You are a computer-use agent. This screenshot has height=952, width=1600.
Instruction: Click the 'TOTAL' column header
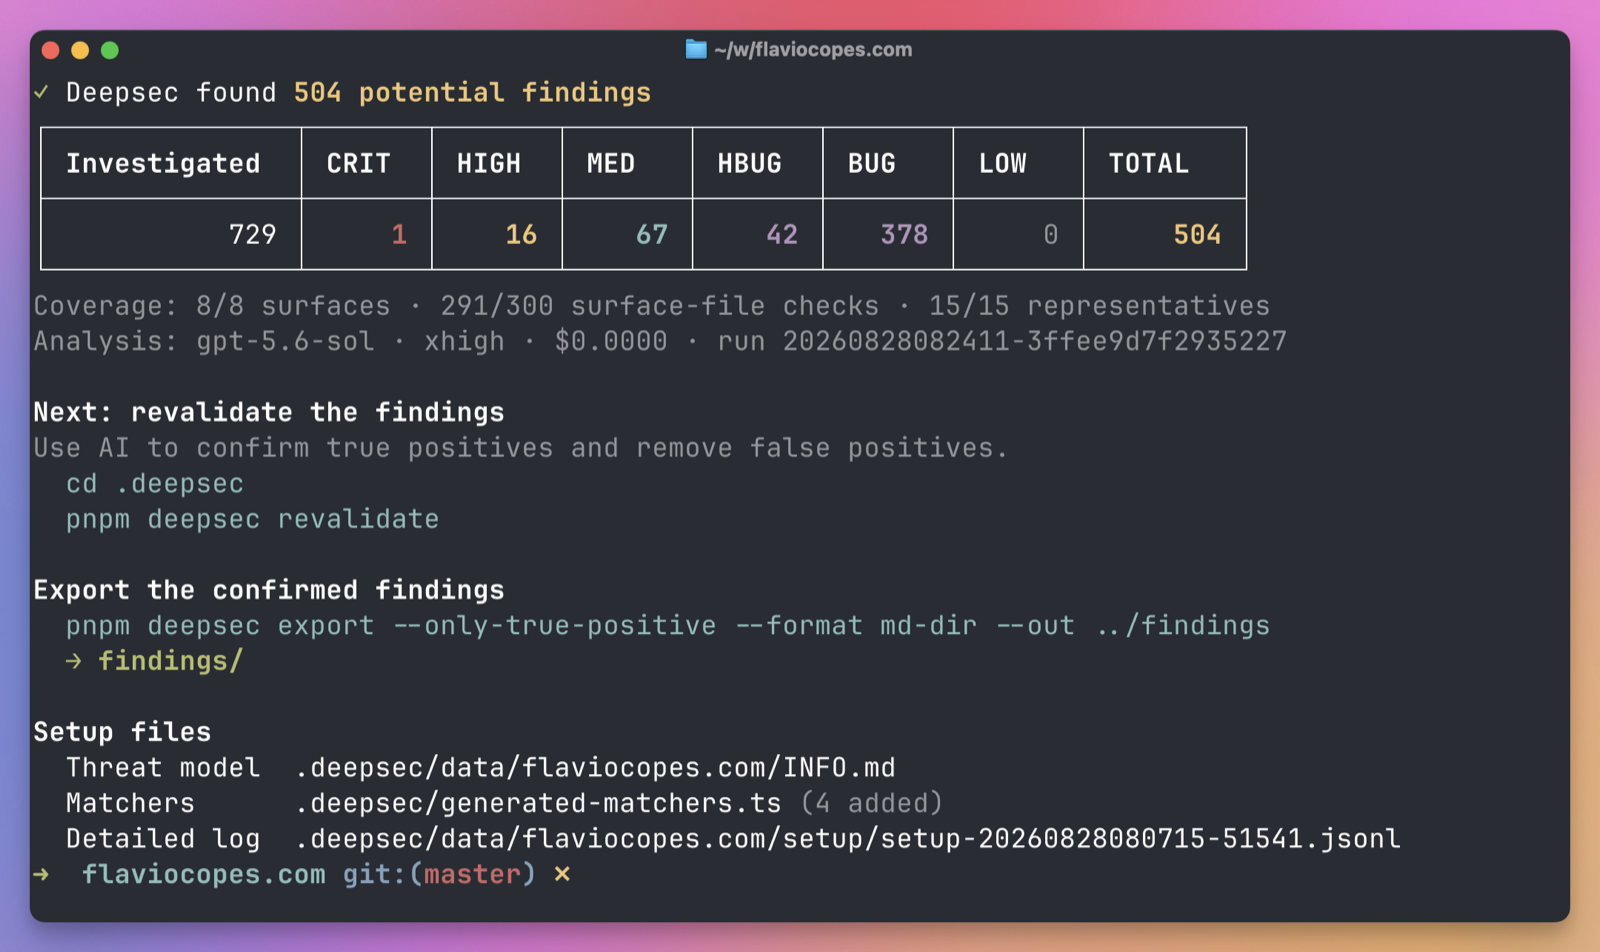click(1149, 163)
